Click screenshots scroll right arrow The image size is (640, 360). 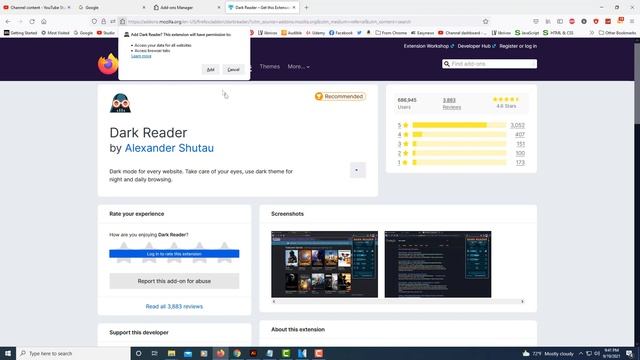522,302
